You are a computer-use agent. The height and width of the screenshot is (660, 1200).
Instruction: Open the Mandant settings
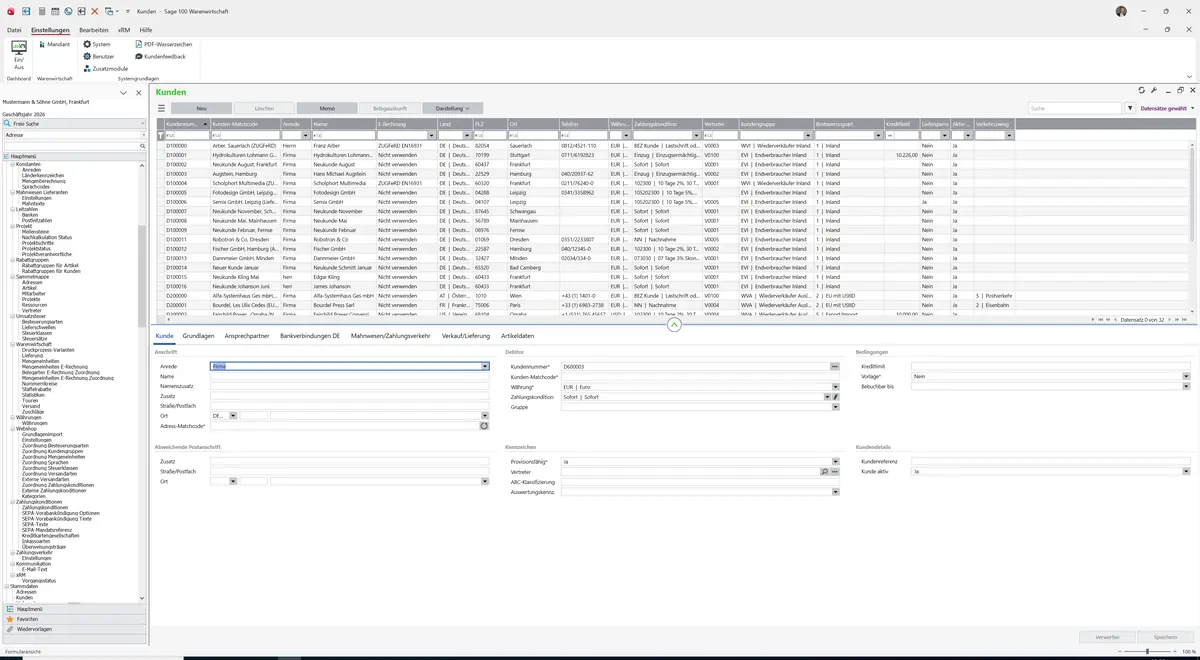(x=53, y=44)
